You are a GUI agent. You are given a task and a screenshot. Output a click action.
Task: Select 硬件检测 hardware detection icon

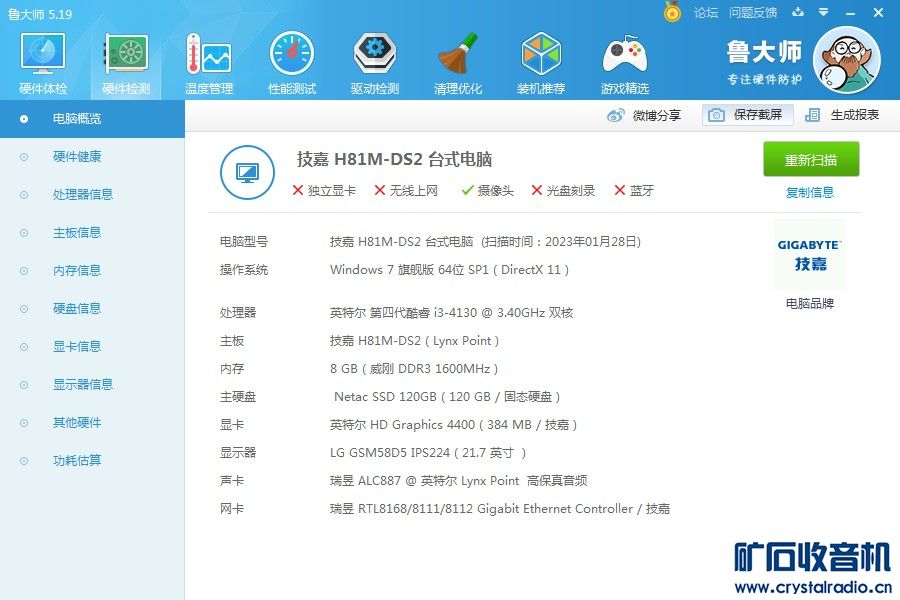click(x=126, y=54)
